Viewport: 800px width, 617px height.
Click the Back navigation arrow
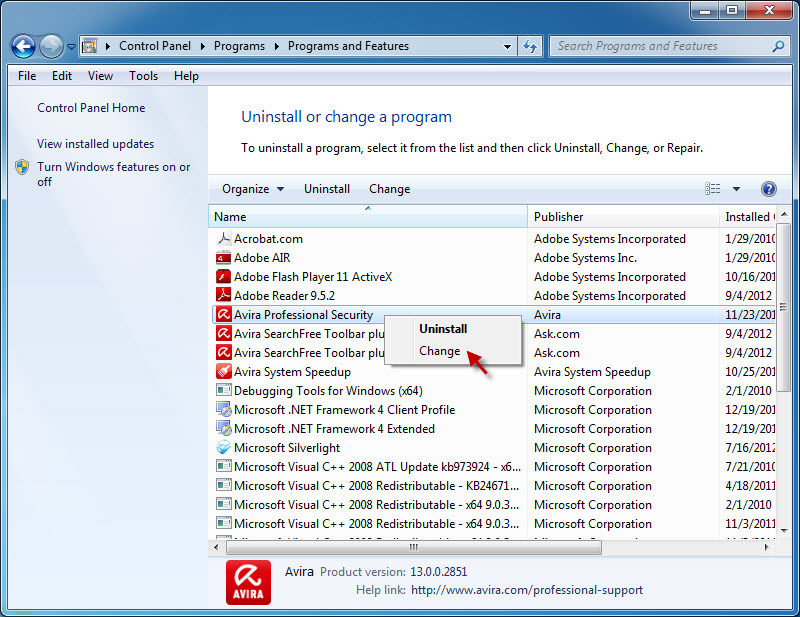23,47
